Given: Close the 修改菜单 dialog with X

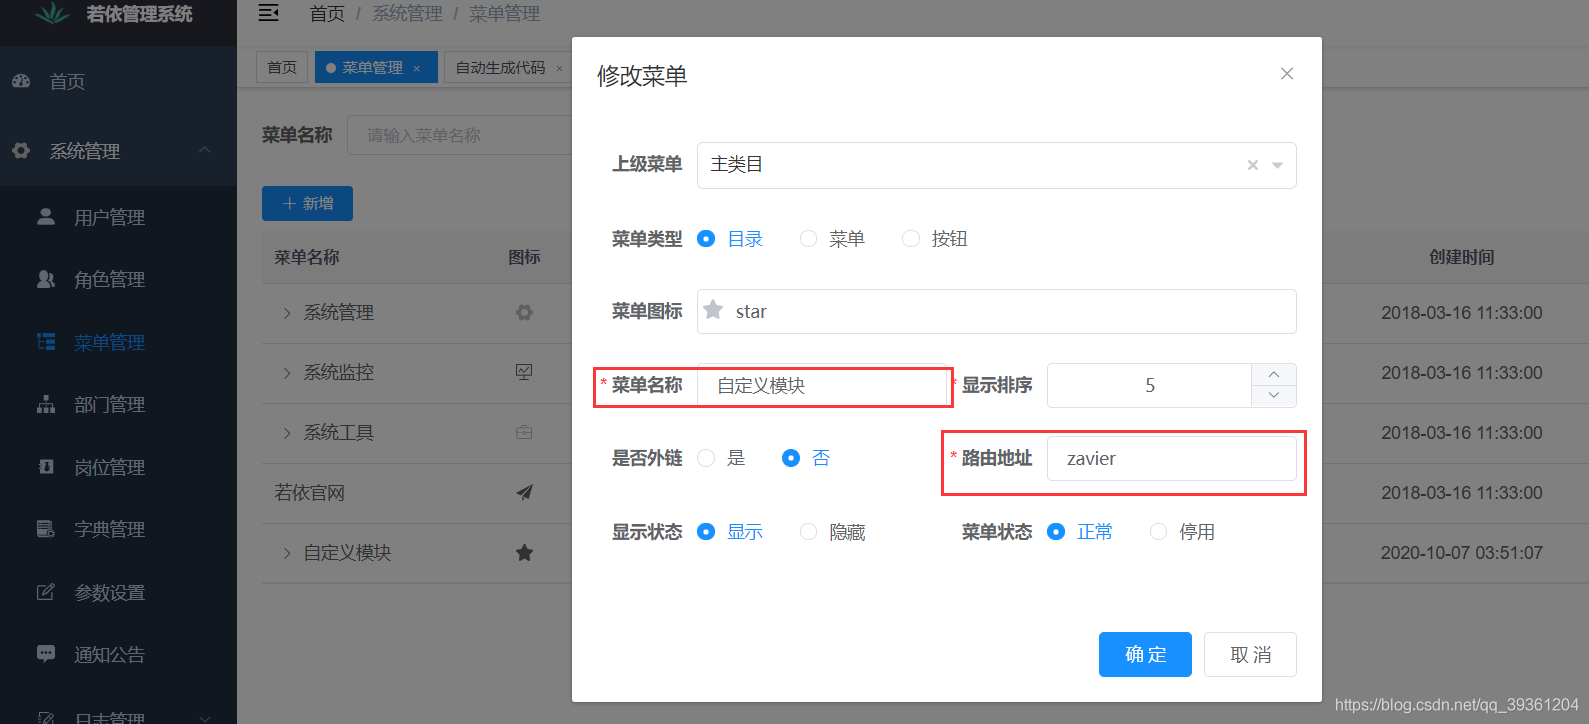Looking at the screenshot, I should 1287,74.
